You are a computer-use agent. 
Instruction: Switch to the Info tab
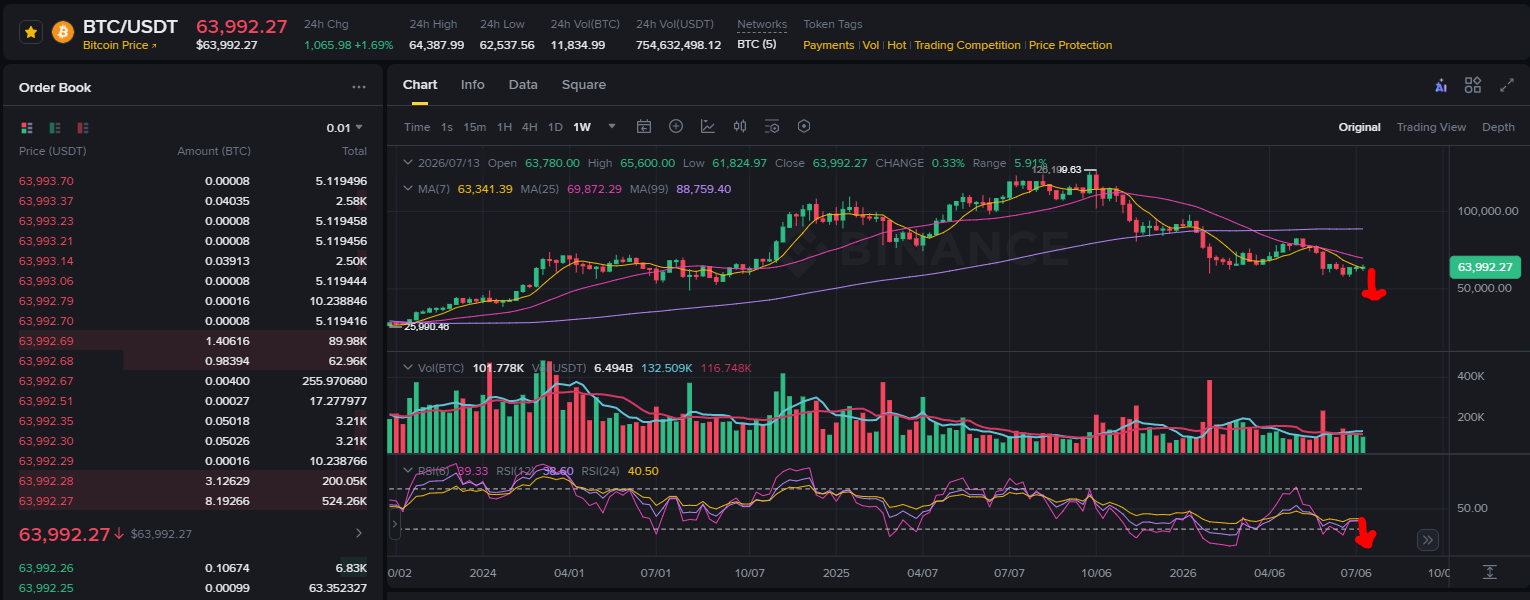[473, 85]
